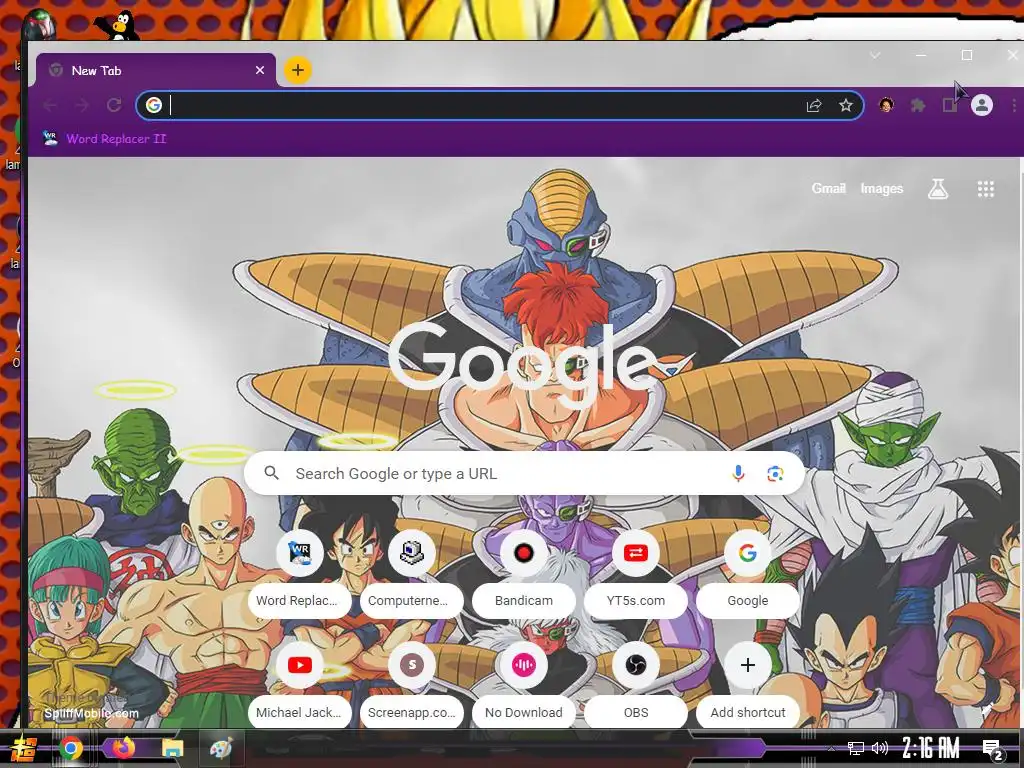Image resolution: width=1024 pixels, height=768 pixels.
Task: Launch Firefox from the taskbar
Action: tap(122, 748)
